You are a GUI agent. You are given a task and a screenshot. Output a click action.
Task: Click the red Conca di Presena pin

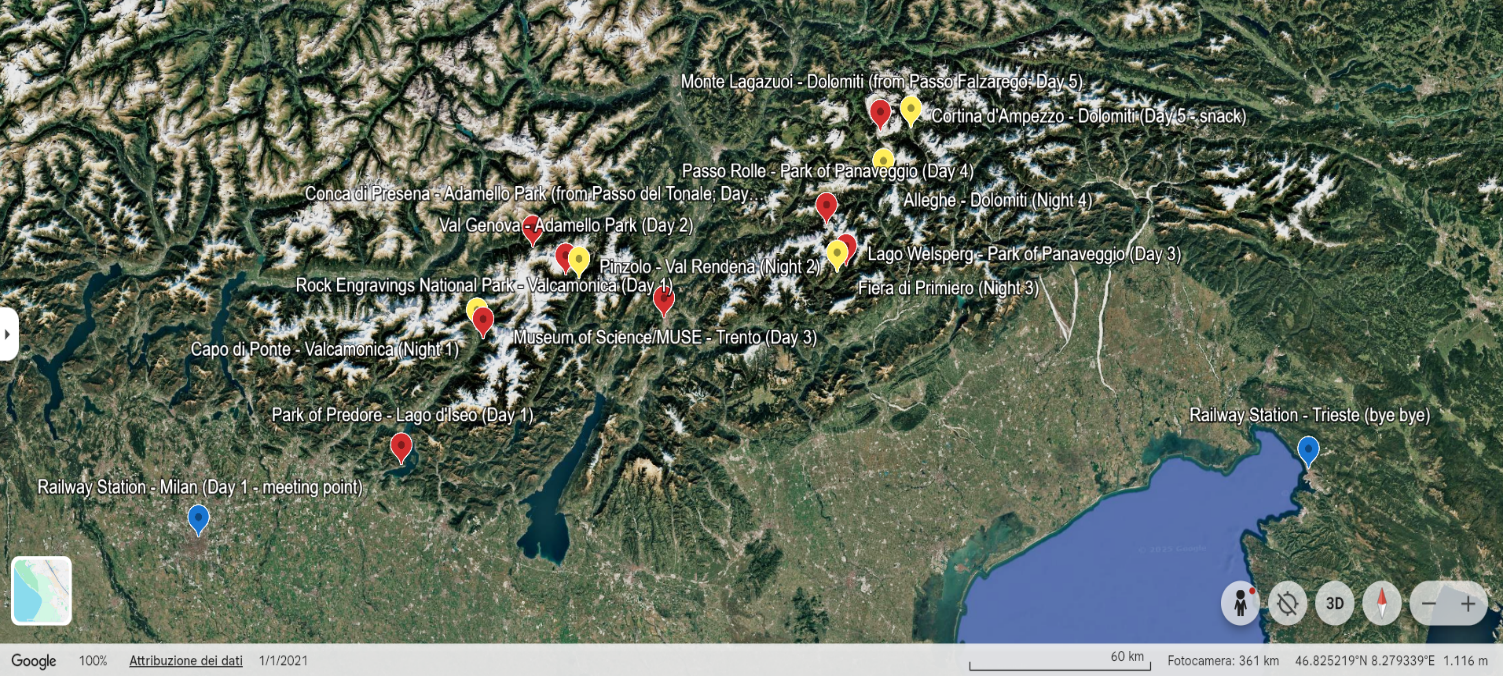click(x=532, y=228)
